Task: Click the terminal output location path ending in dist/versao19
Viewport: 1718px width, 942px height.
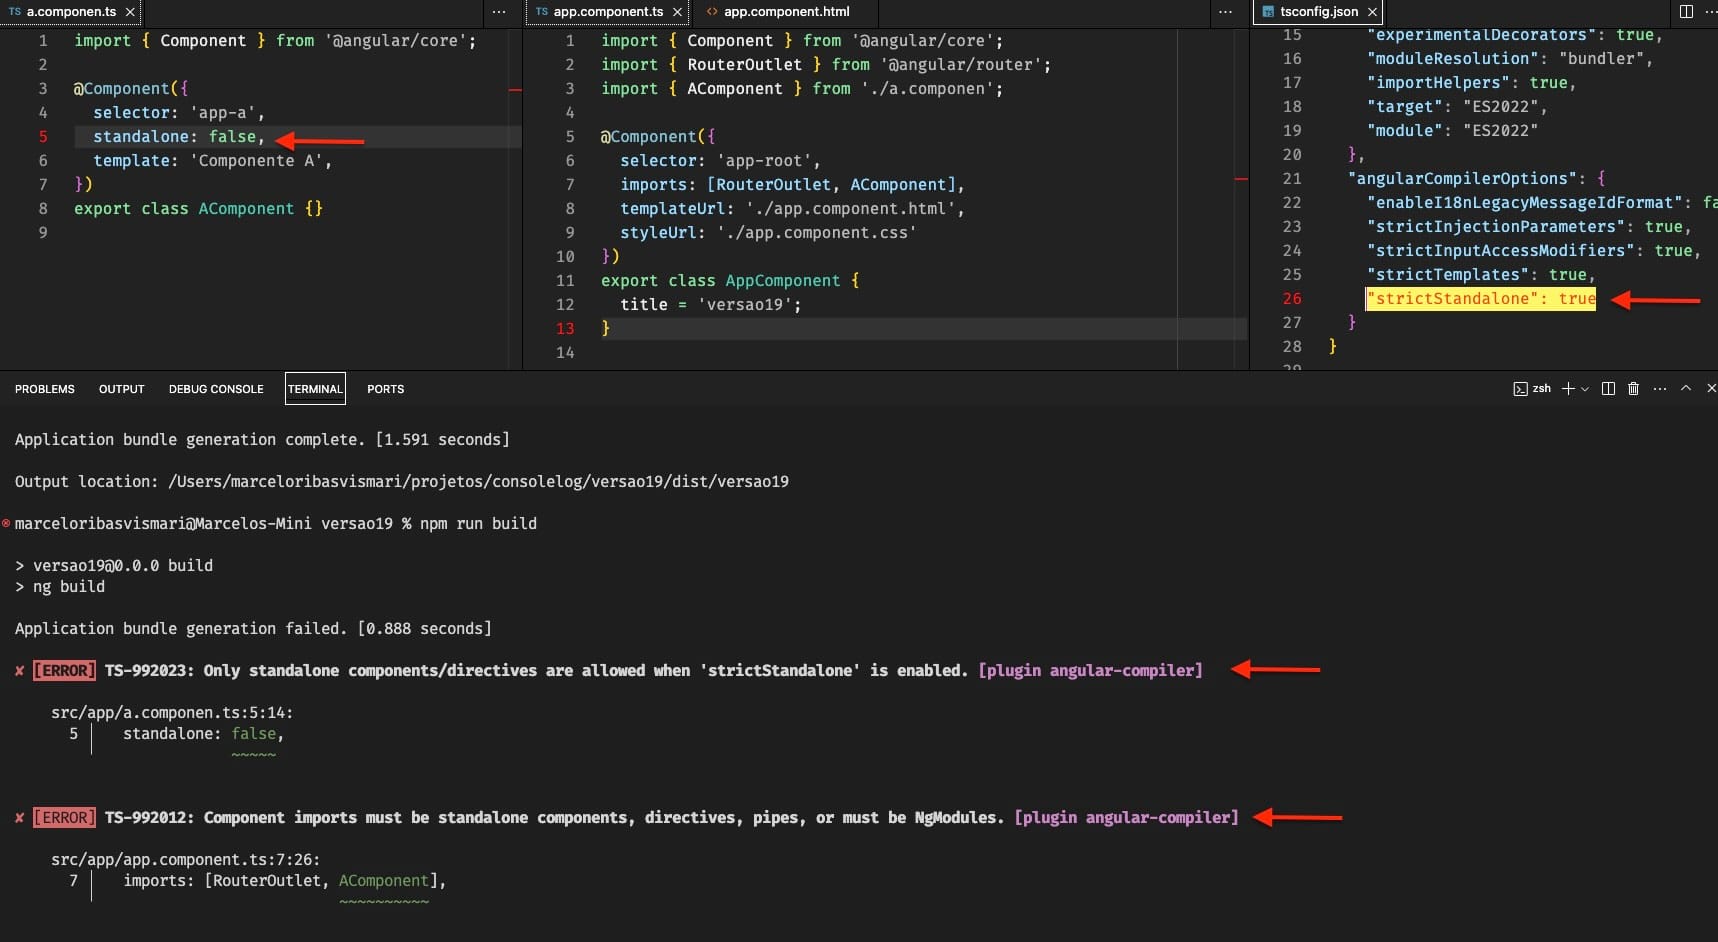Action: (x=478, y=482)
